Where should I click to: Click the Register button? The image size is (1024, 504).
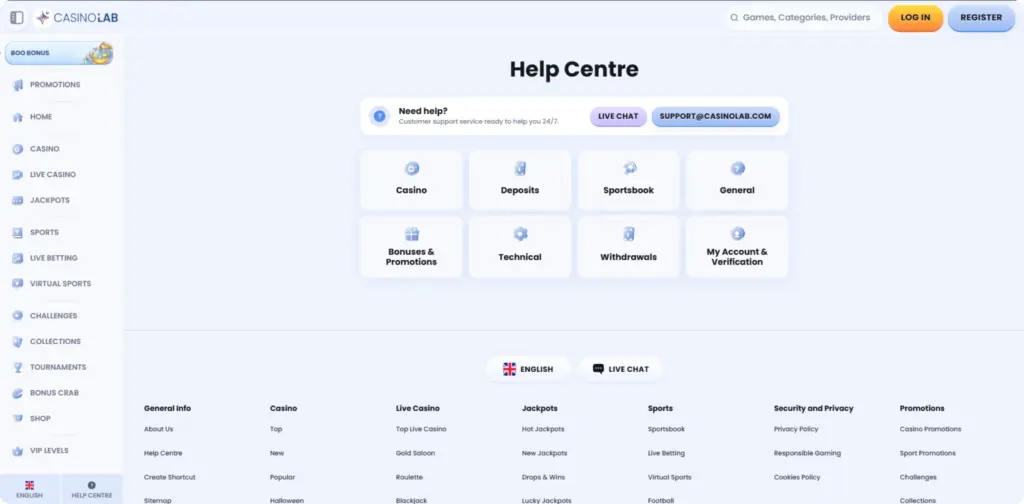[x=981, y=18]
